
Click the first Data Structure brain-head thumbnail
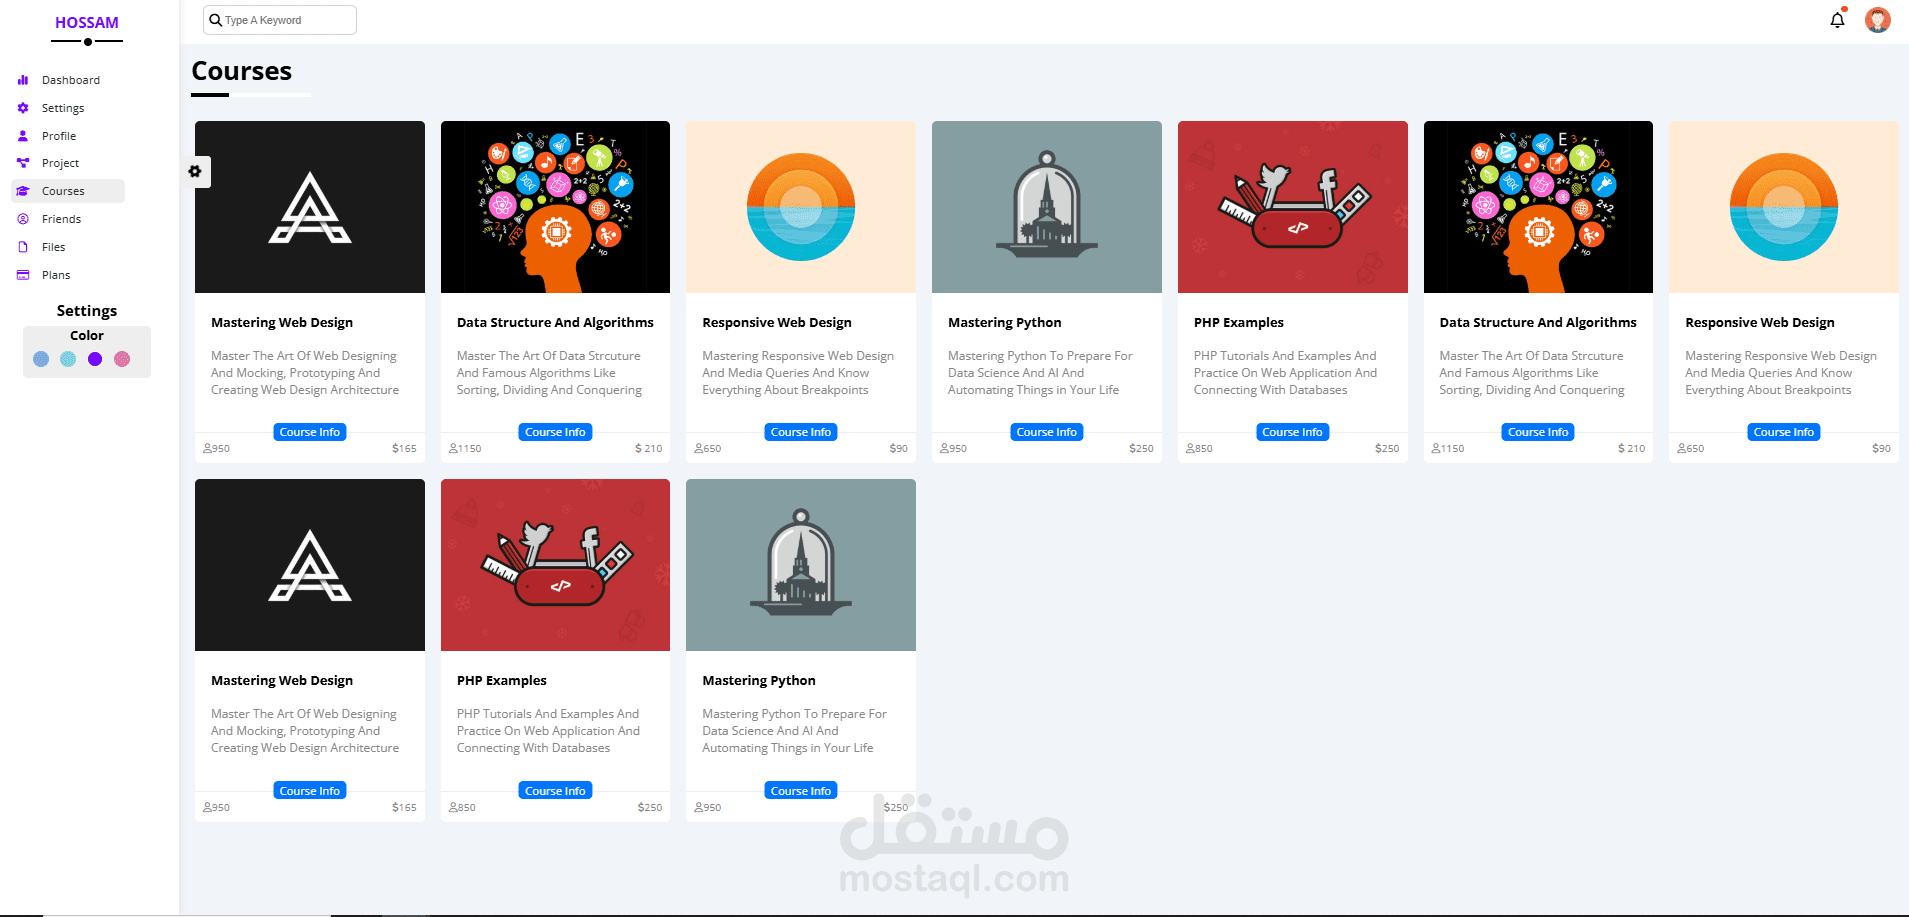pyautogui.click(x=555, y=207)
